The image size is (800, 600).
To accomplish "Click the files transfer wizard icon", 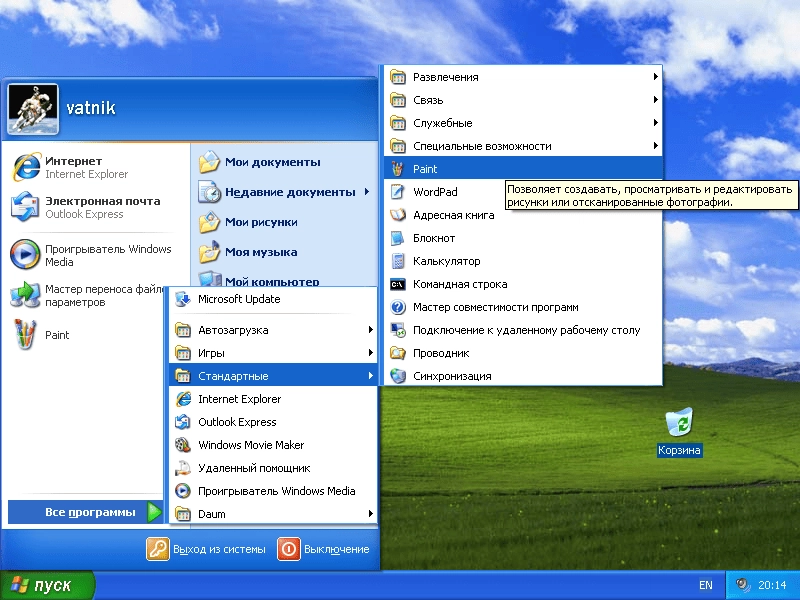I will pos(26,294).
